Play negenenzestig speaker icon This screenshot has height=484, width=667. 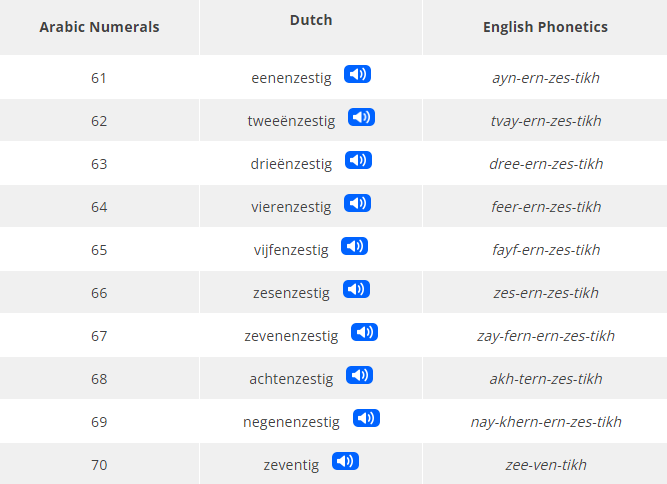(366, 418)
